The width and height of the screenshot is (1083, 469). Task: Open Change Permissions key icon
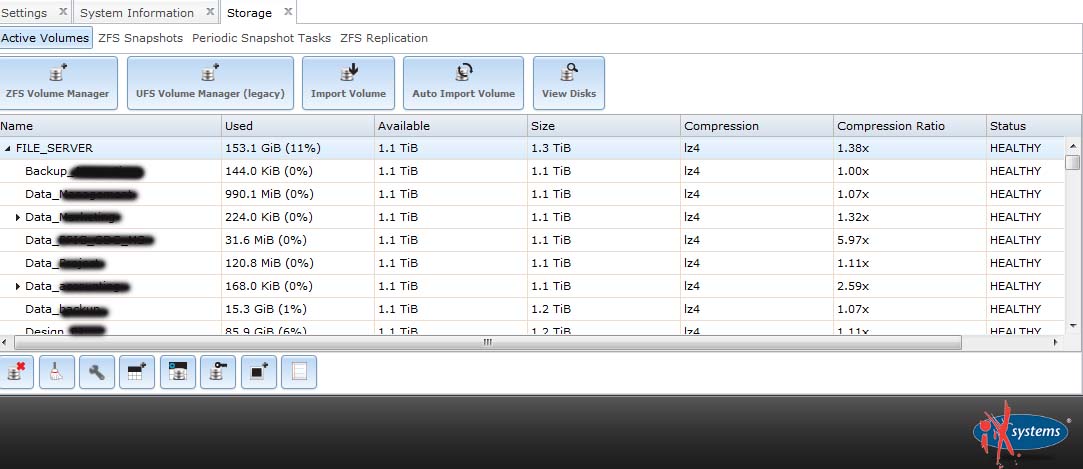click(218, 372)
